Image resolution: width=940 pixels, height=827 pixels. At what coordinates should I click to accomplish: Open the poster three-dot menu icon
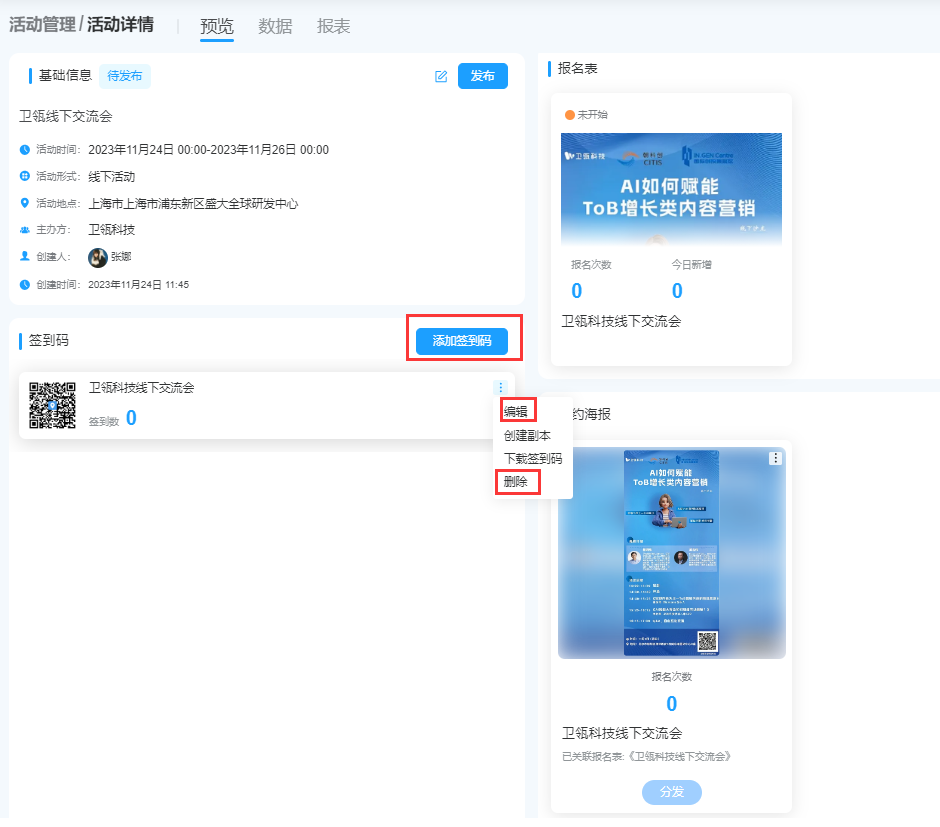[775, 458]
